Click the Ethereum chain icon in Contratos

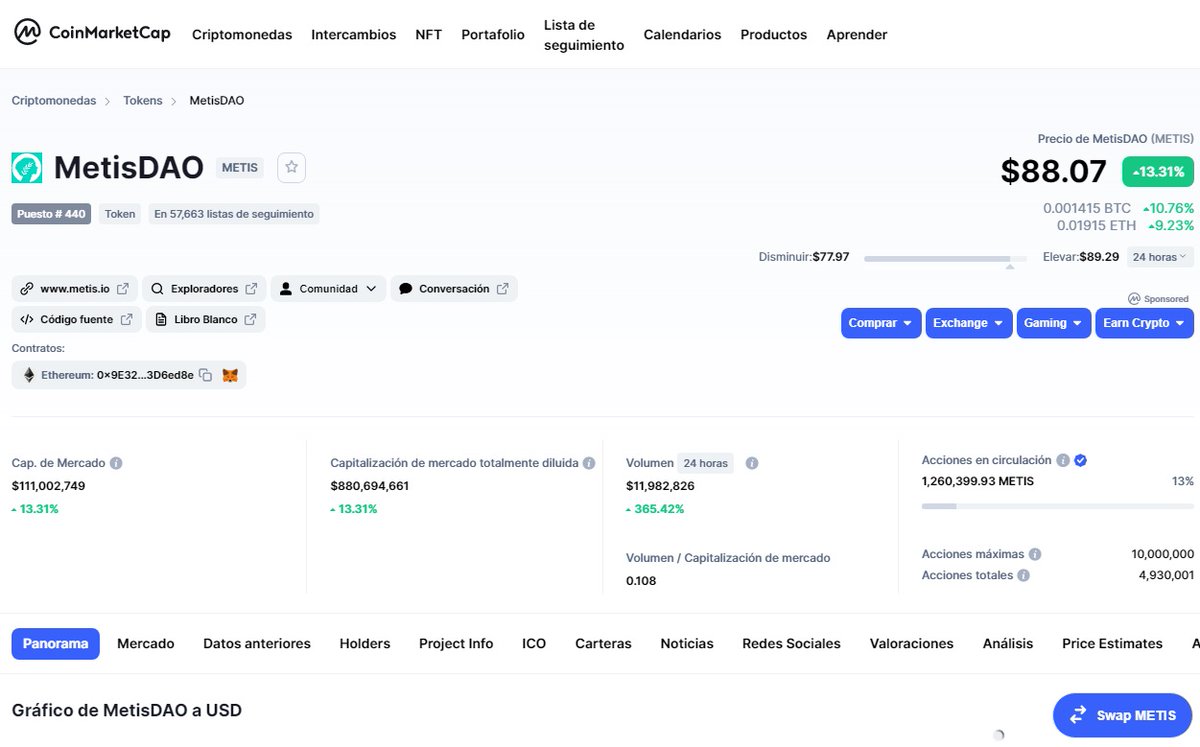(x=29, y=375)
